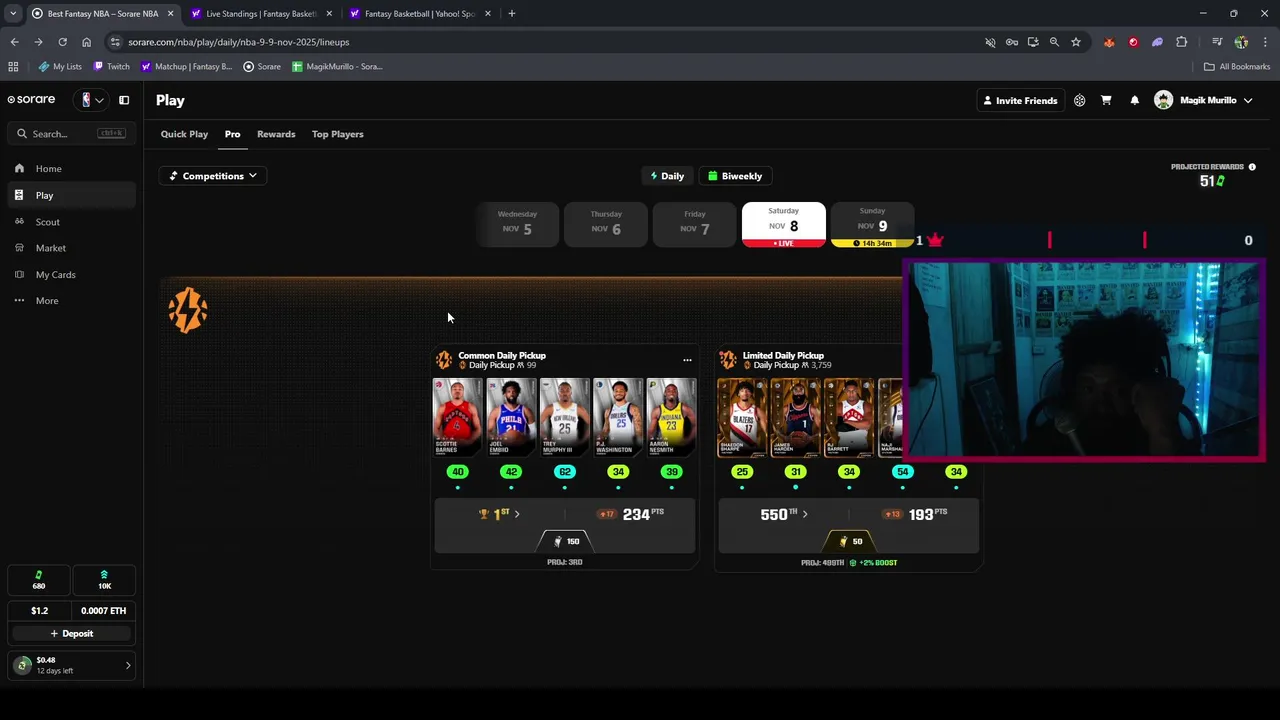Bookmark this page with star icon

point(1076,42)
